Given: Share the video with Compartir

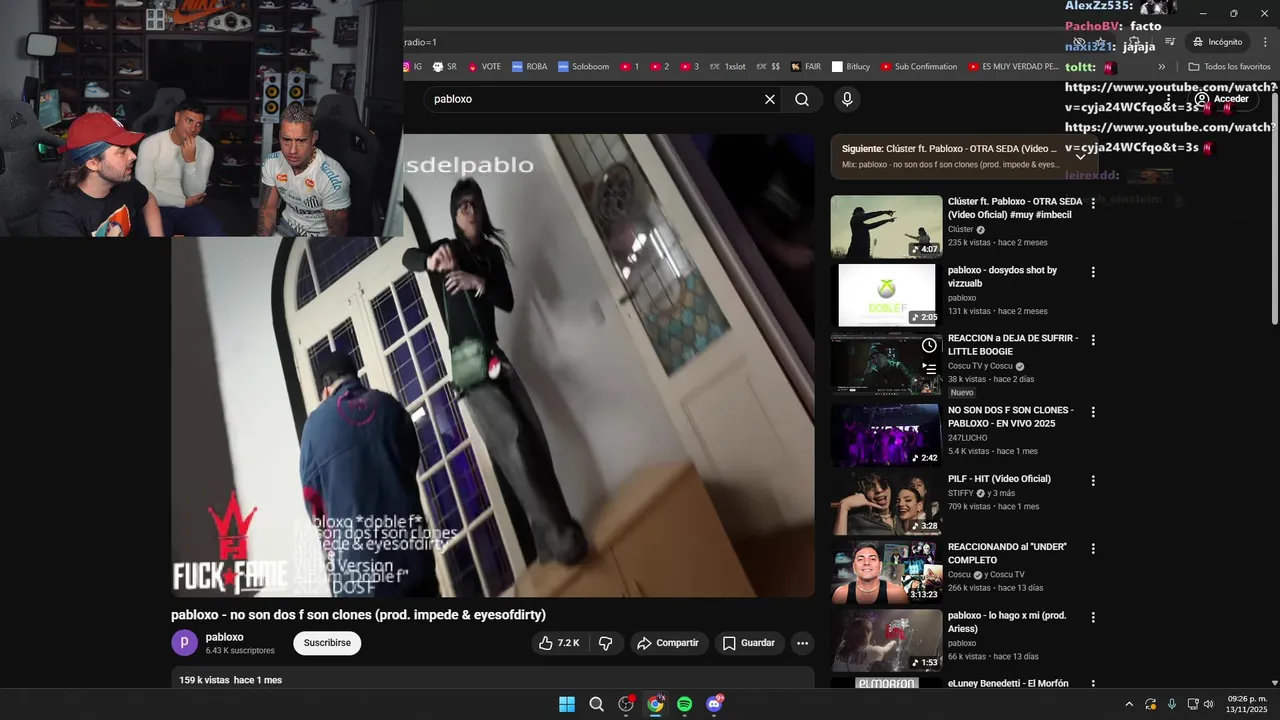Looking at the screenshot, I should [669, 643].
